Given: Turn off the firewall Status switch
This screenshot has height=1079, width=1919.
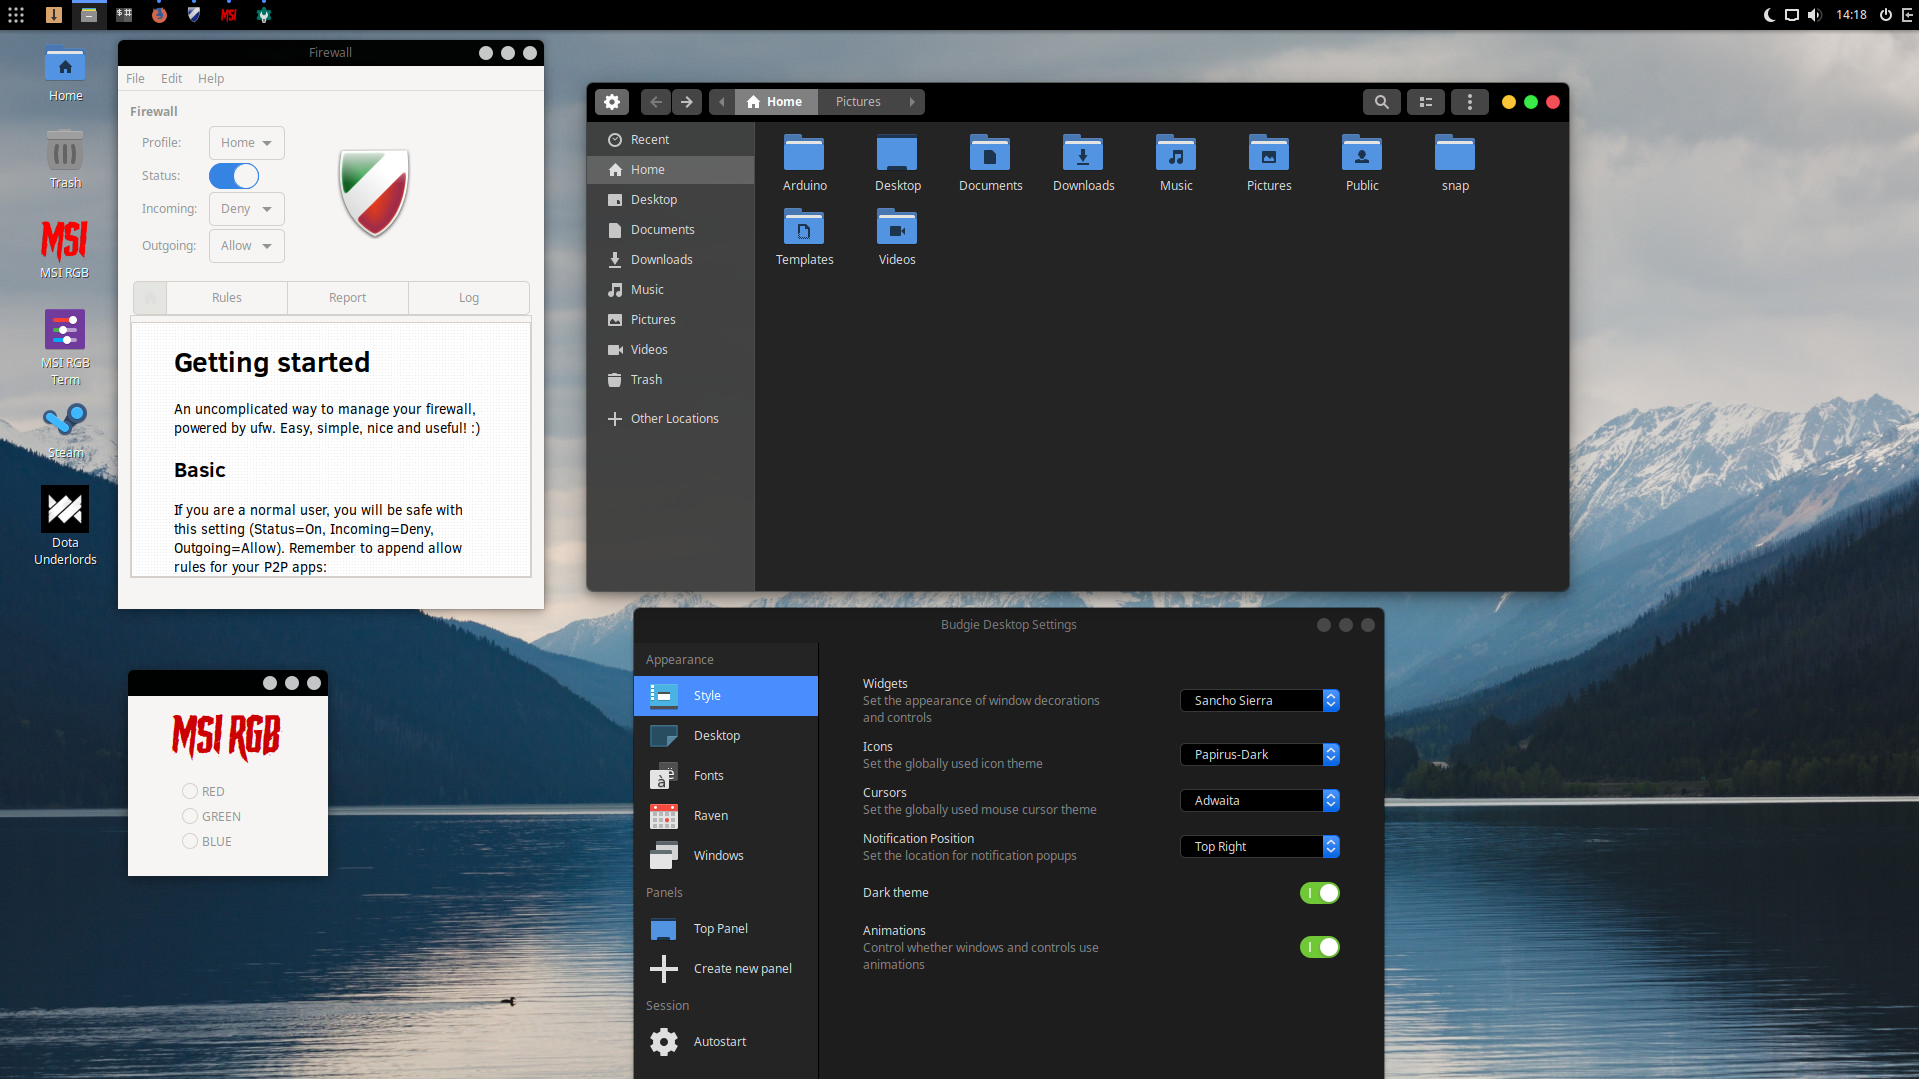Looking at the screenshot, I should (x=234, y=176).
